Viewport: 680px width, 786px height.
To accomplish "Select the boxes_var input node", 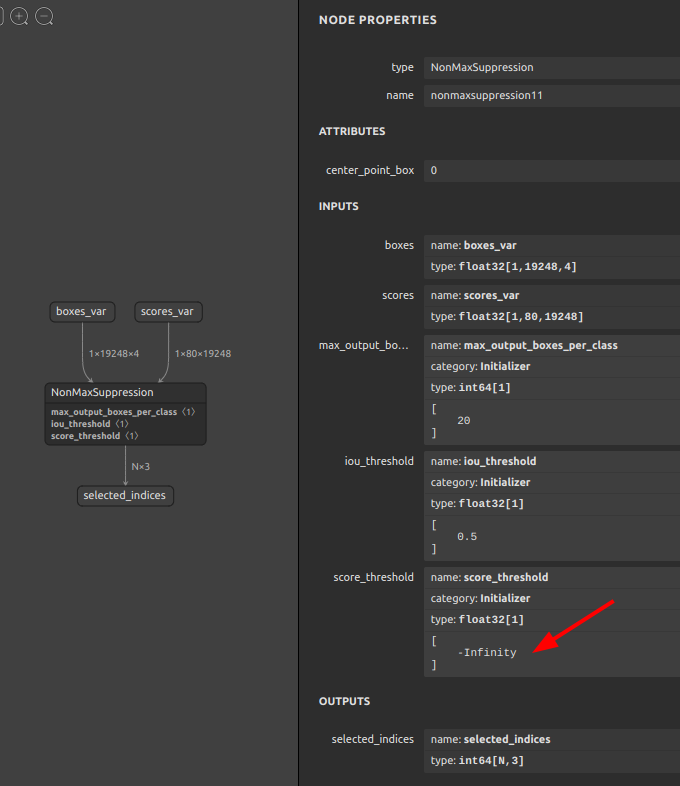I will pyautogui.click(x=81, y=312).
